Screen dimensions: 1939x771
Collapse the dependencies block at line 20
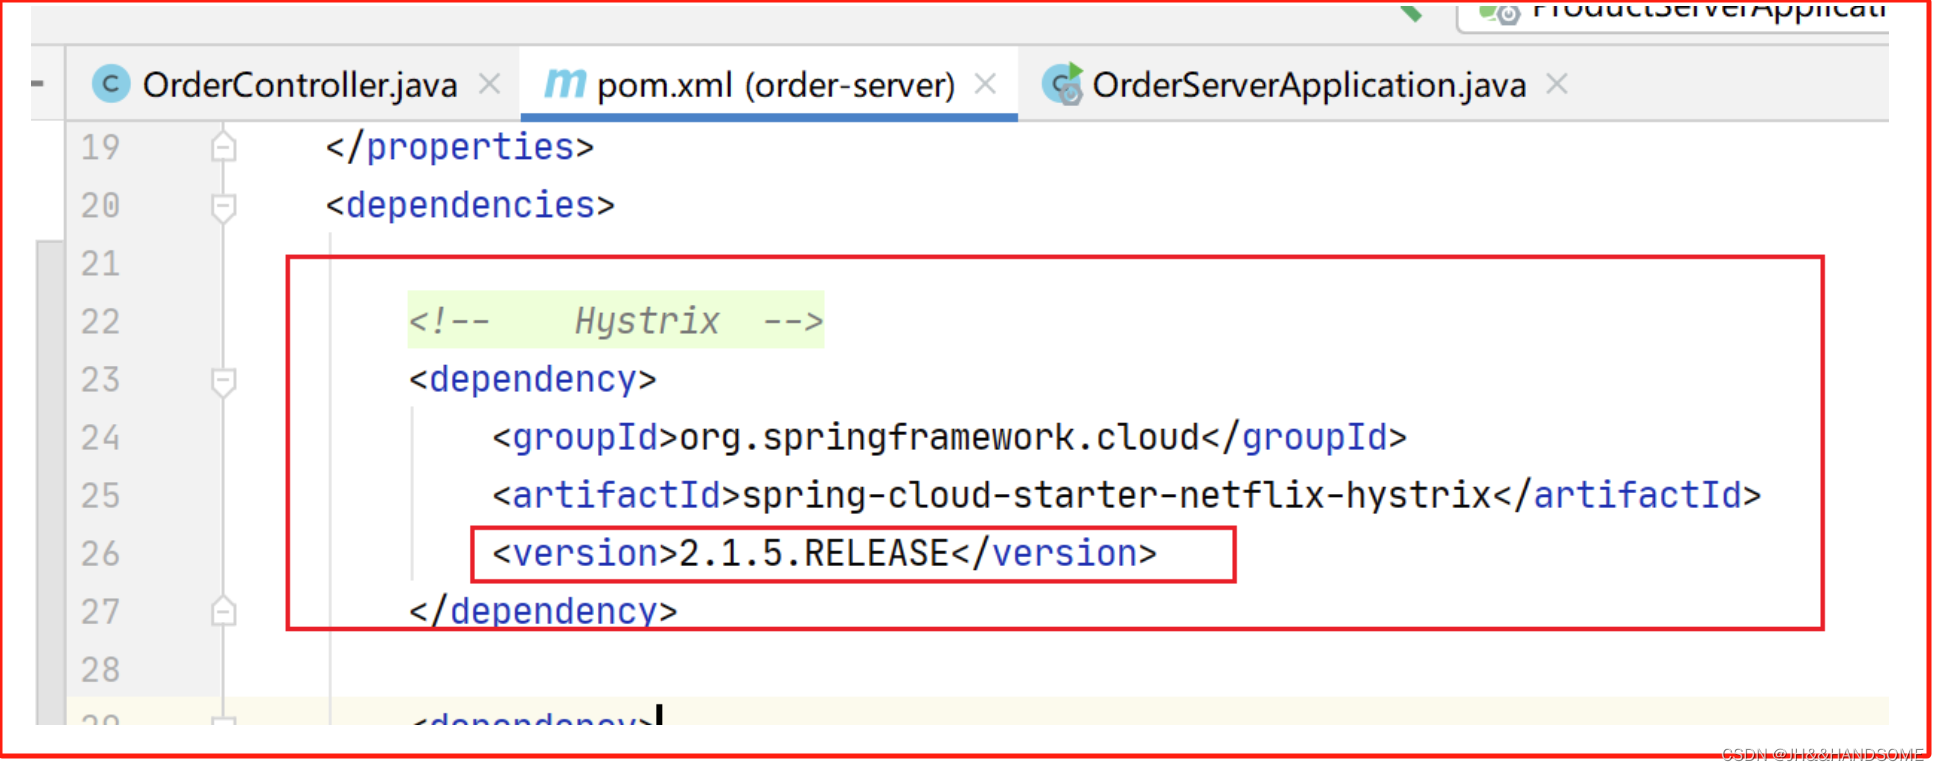pyautogui.click(x=224, y=207)
